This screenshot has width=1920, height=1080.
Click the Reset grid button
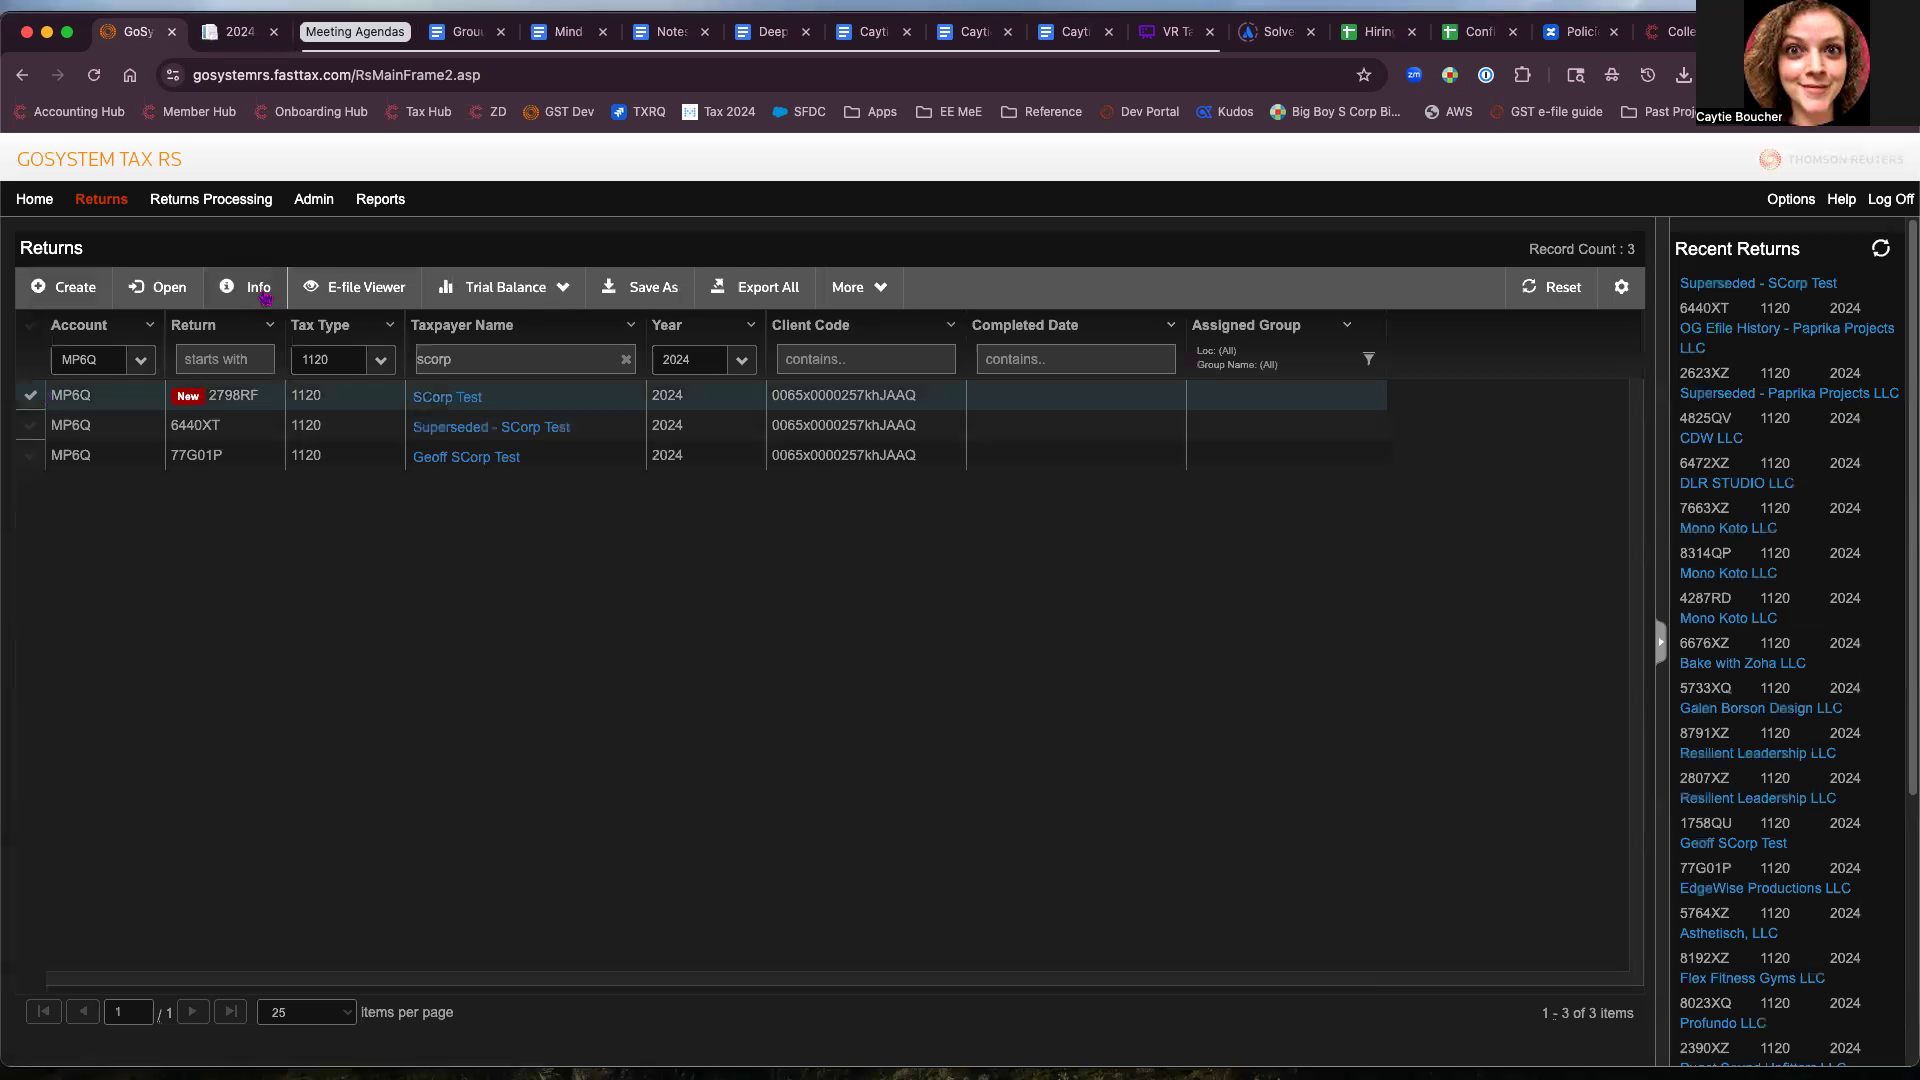tap(1551, 287)
